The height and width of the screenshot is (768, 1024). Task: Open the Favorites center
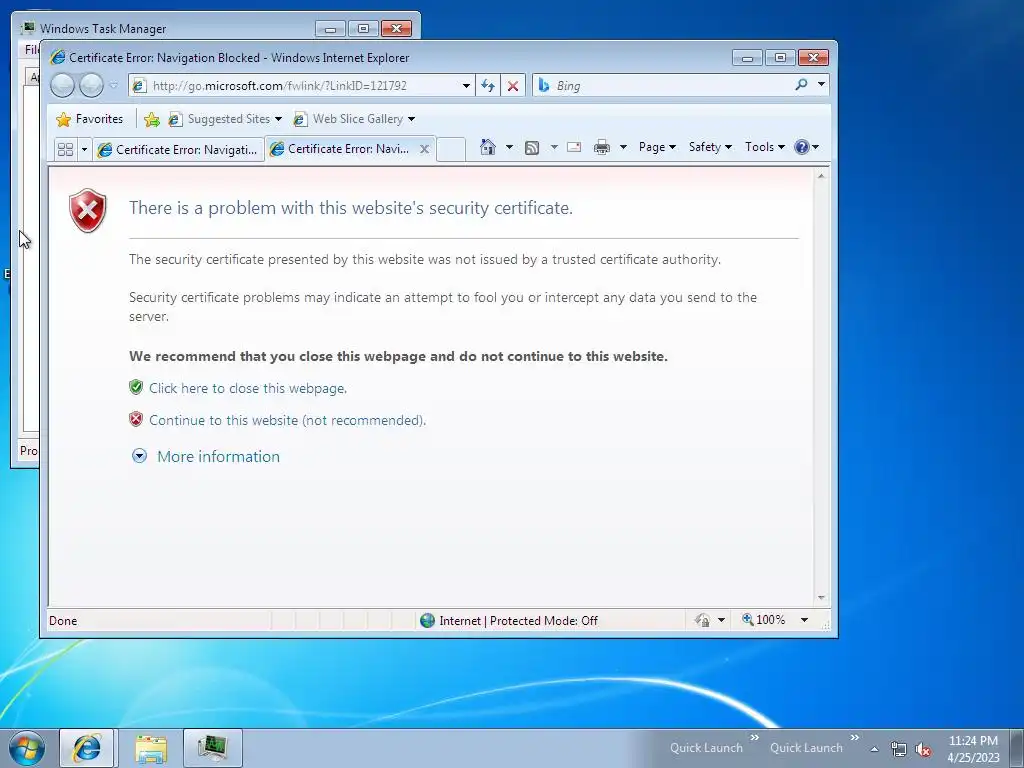(89, 119)
